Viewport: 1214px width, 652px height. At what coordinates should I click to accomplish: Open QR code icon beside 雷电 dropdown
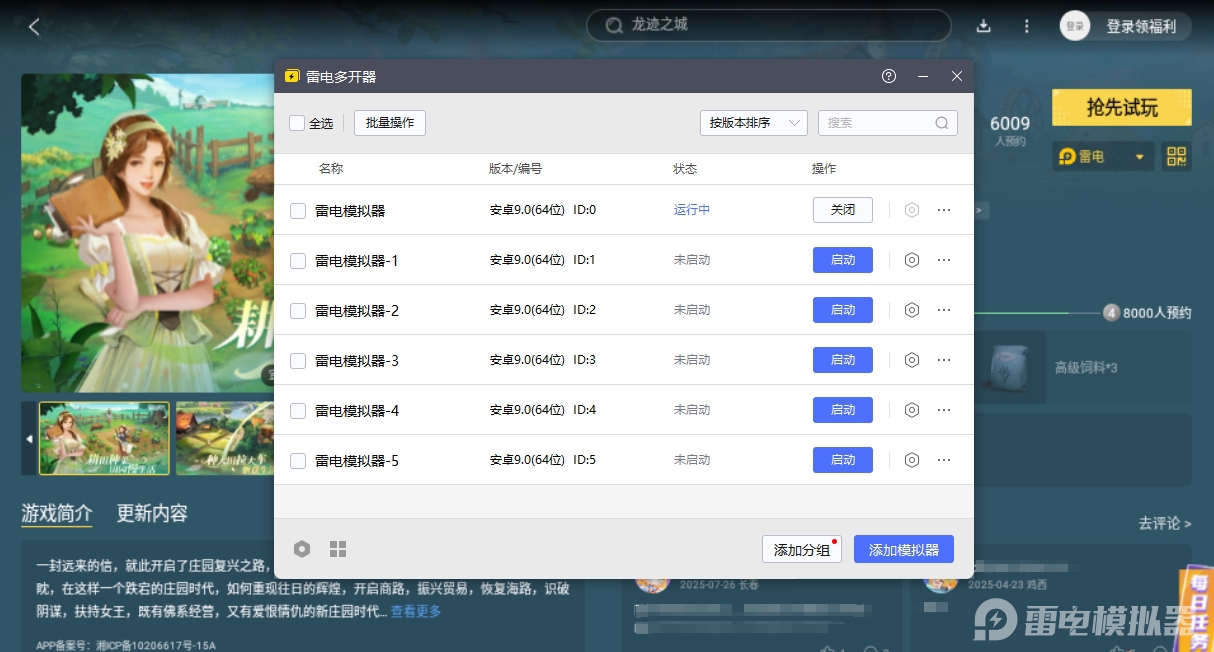pos(1176,156)
